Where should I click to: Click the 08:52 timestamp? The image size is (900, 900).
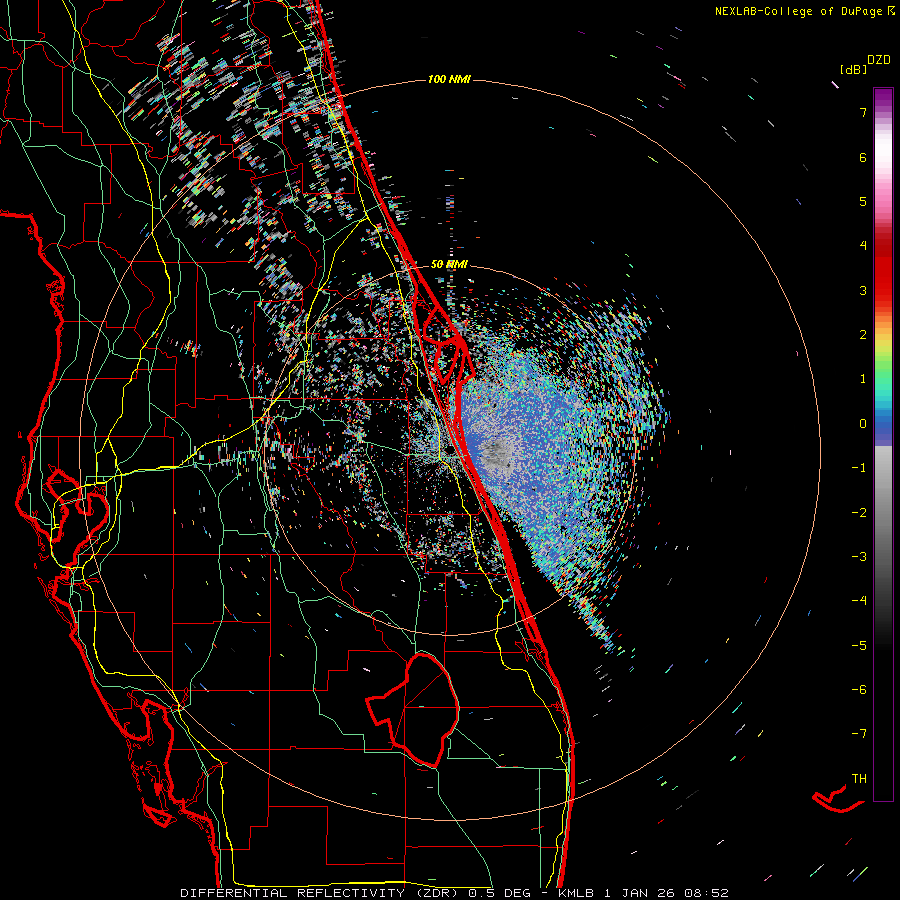point(707,893)
